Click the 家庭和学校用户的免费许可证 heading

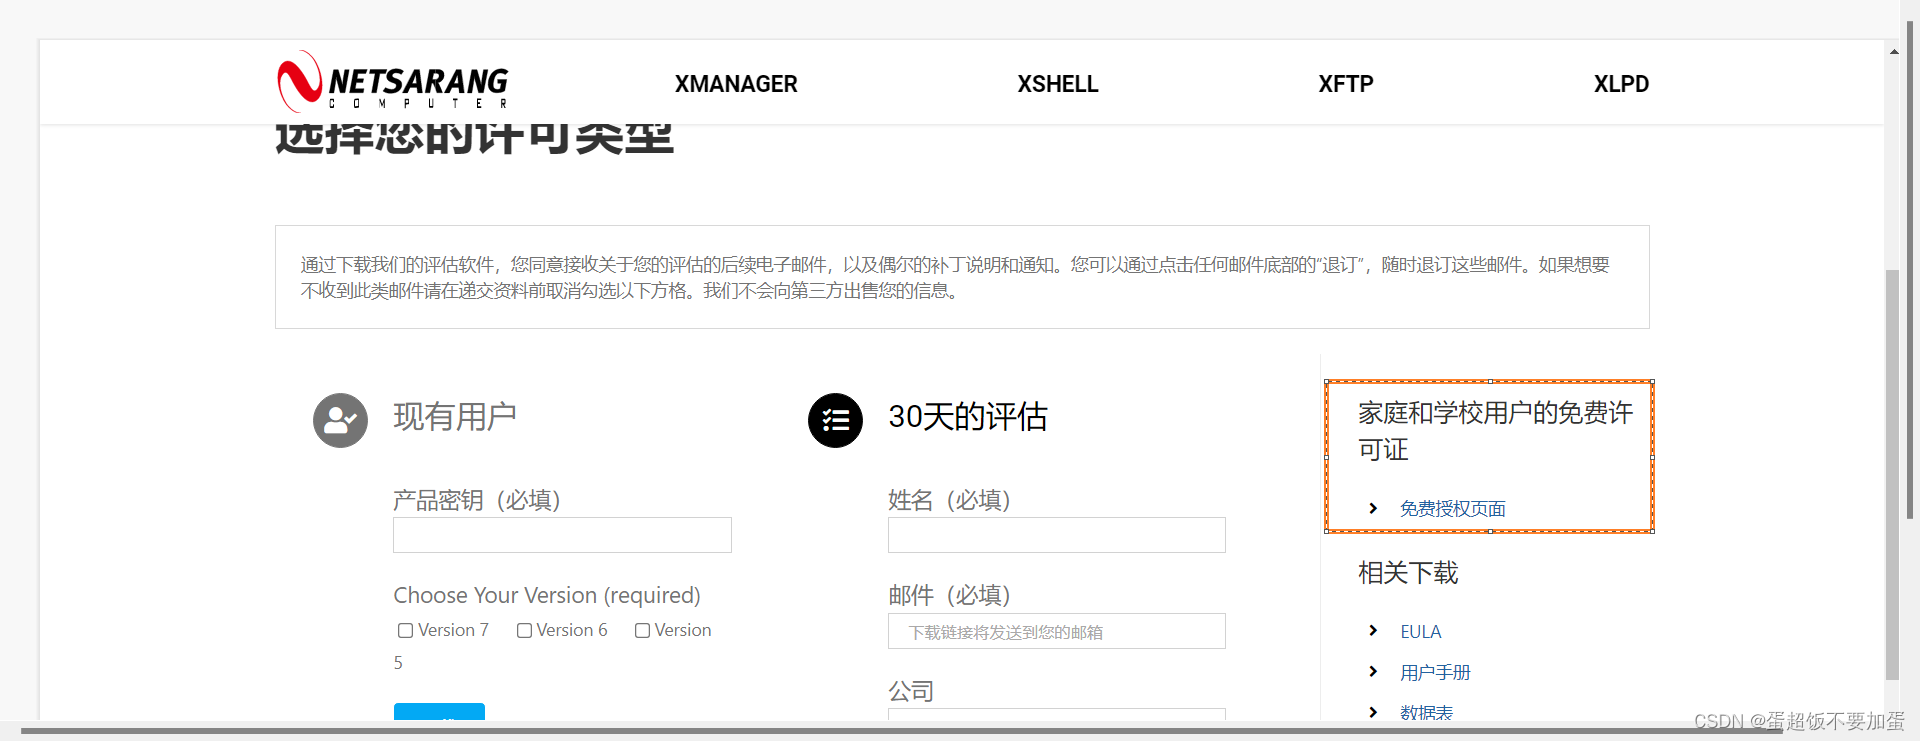point(1495,431)
